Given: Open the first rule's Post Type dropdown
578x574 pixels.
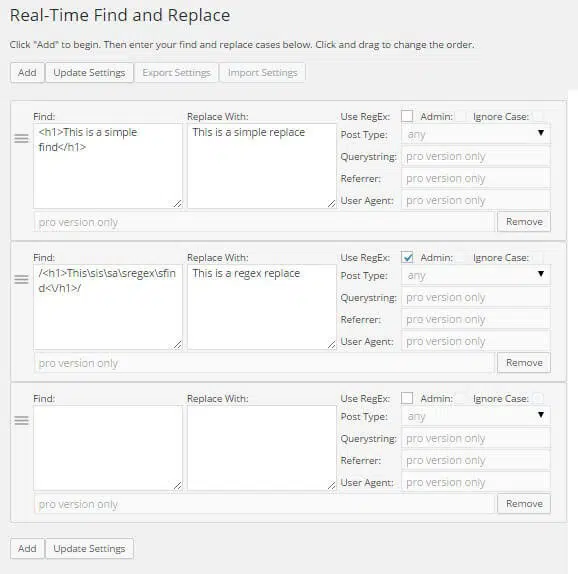Looking at the screenshot, I should click(x=476, y=134).
